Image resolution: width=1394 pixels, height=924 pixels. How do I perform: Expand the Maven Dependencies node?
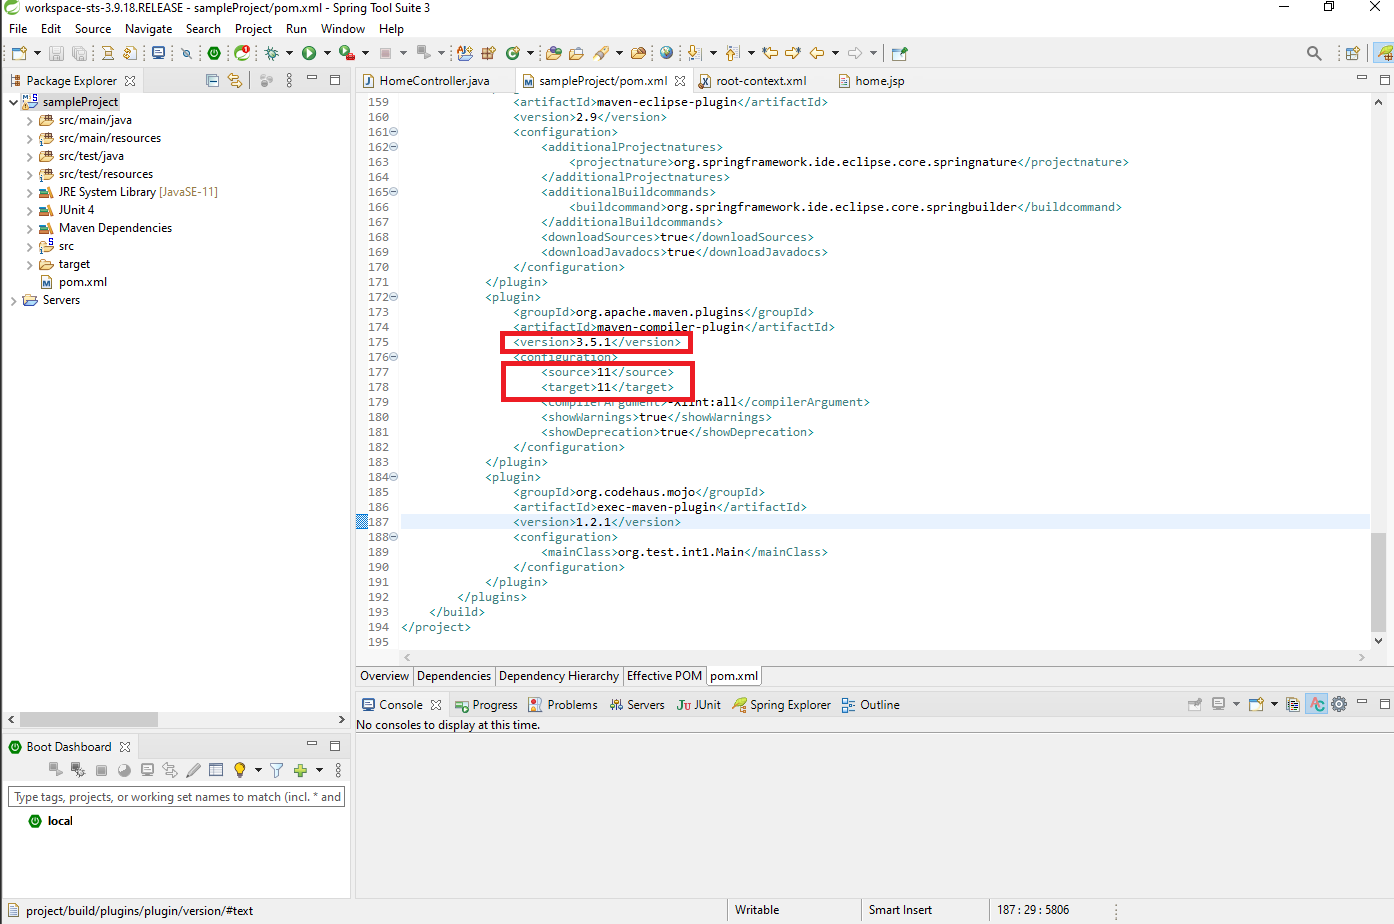tap(29, 228)
